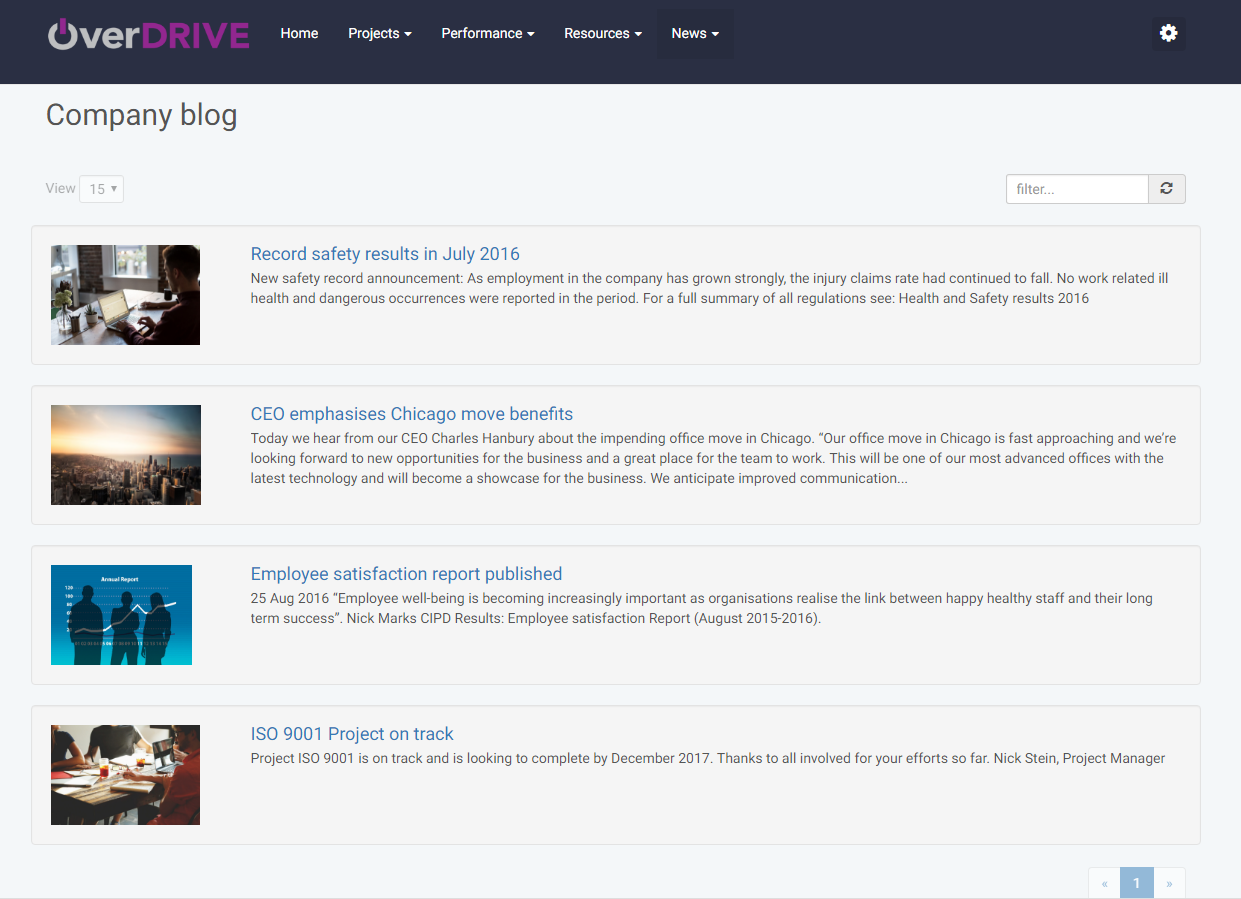Open the currently highlighted News menu item
The width and height of the screenshot is (1241, 899).
coord(694,33)
